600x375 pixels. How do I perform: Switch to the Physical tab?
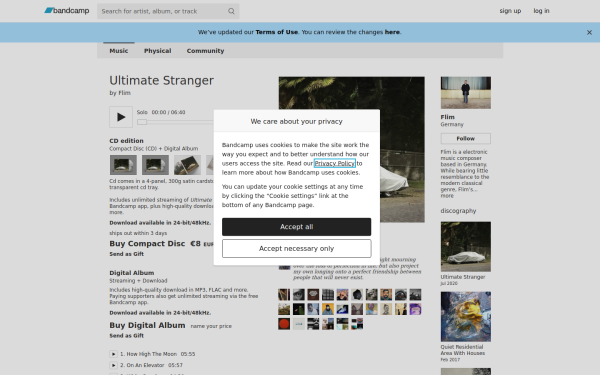coord(157,51)
